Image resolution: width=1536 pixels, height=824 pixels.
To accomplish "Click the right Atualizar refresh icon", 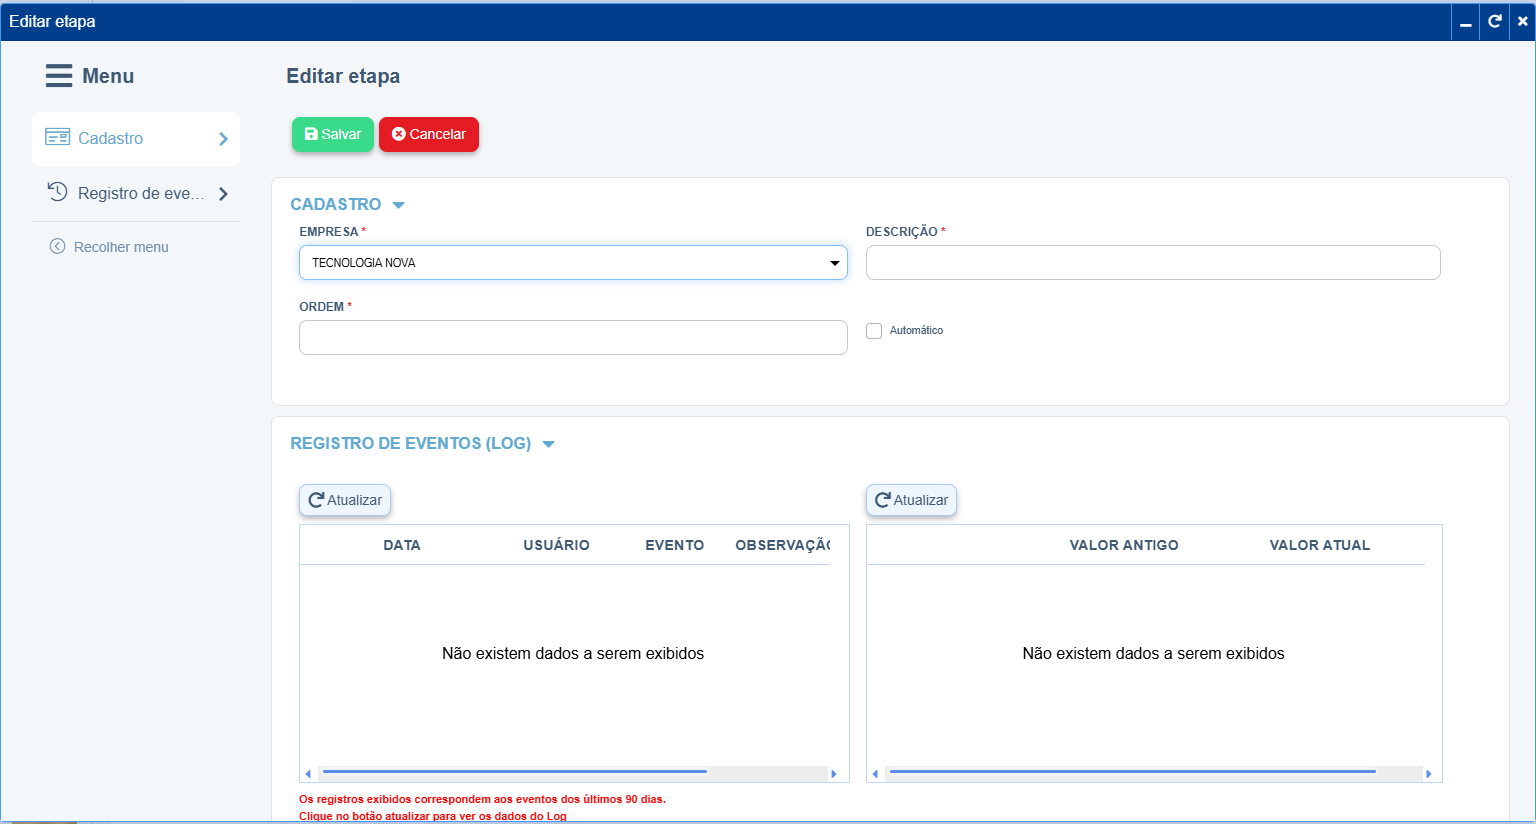I will (x=883, y=499).
